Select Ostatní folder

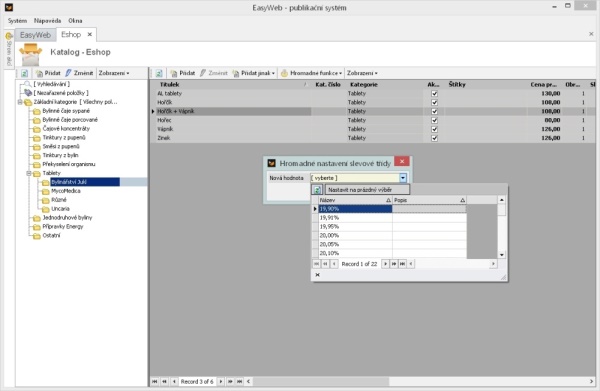[51, 235]
